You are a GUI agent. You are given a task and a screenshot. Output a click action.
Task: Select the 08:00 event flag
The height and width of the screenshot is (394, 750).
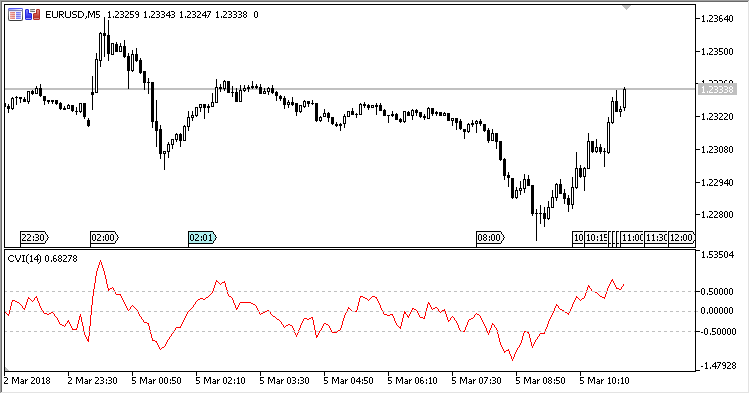point(490,238)
